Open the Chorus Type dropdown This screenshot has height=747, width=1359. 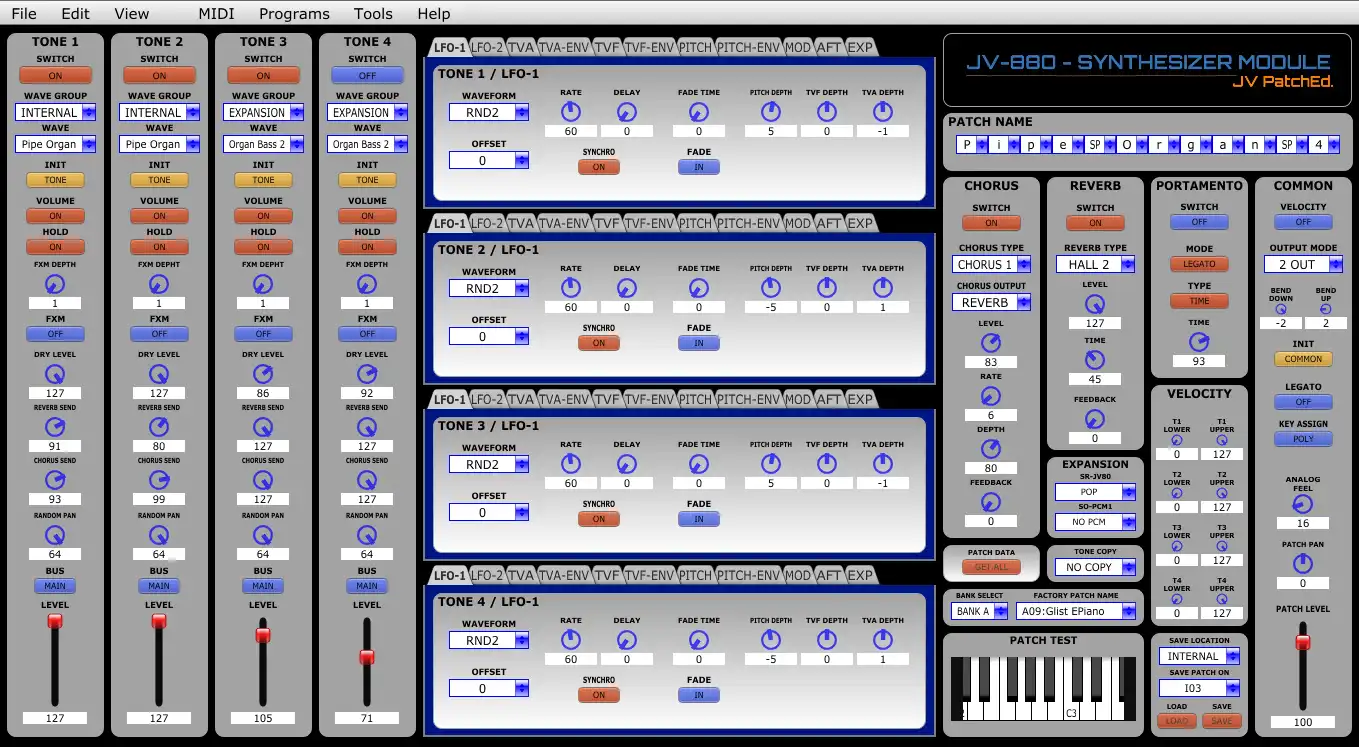click(x=991, y=264)
